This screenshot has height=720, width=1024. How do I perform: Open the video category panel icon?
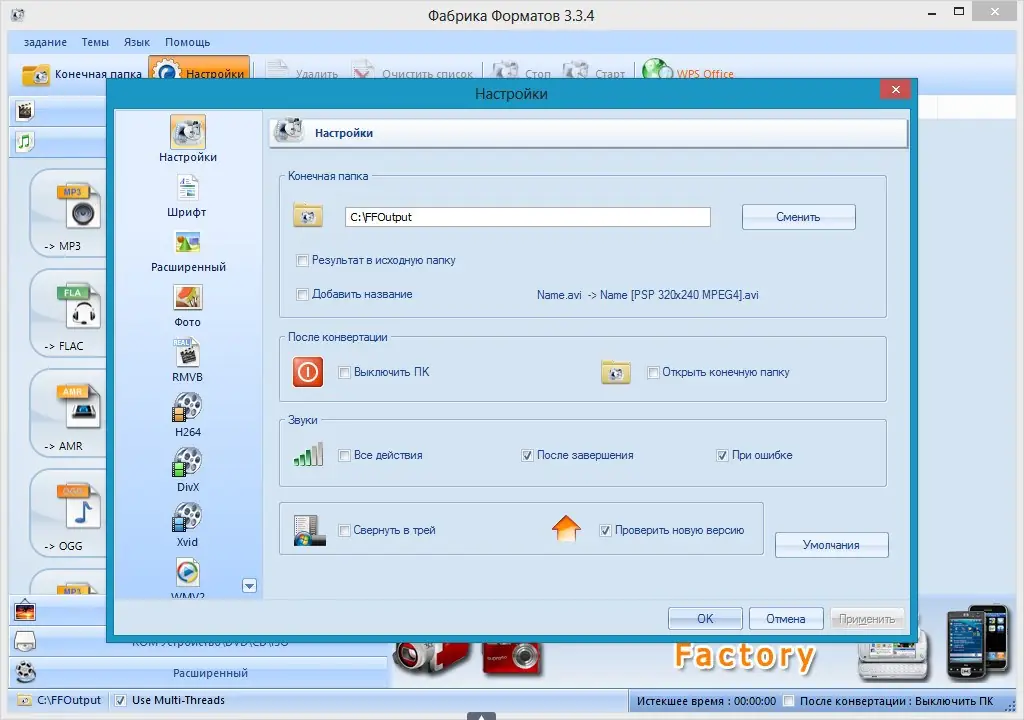pyautogui.click(x=25, y=110)
